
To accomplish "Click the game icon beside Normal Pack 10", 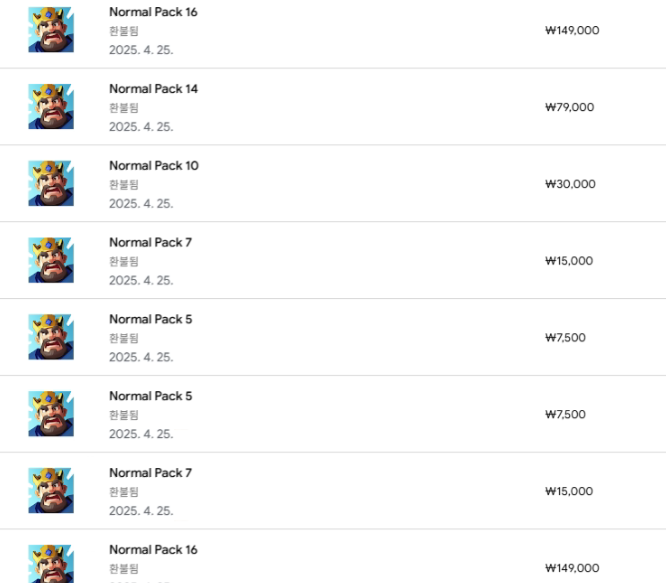I will point(50,184).
